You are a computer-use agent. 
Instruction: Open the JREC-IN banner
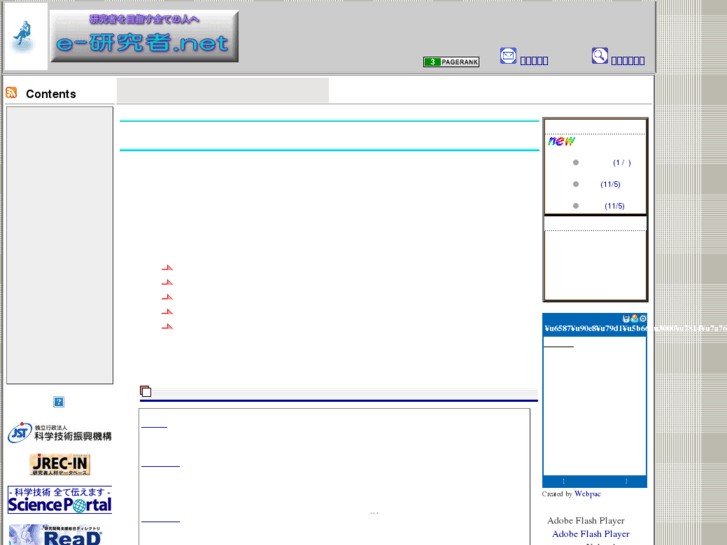[x=60, y=464]
